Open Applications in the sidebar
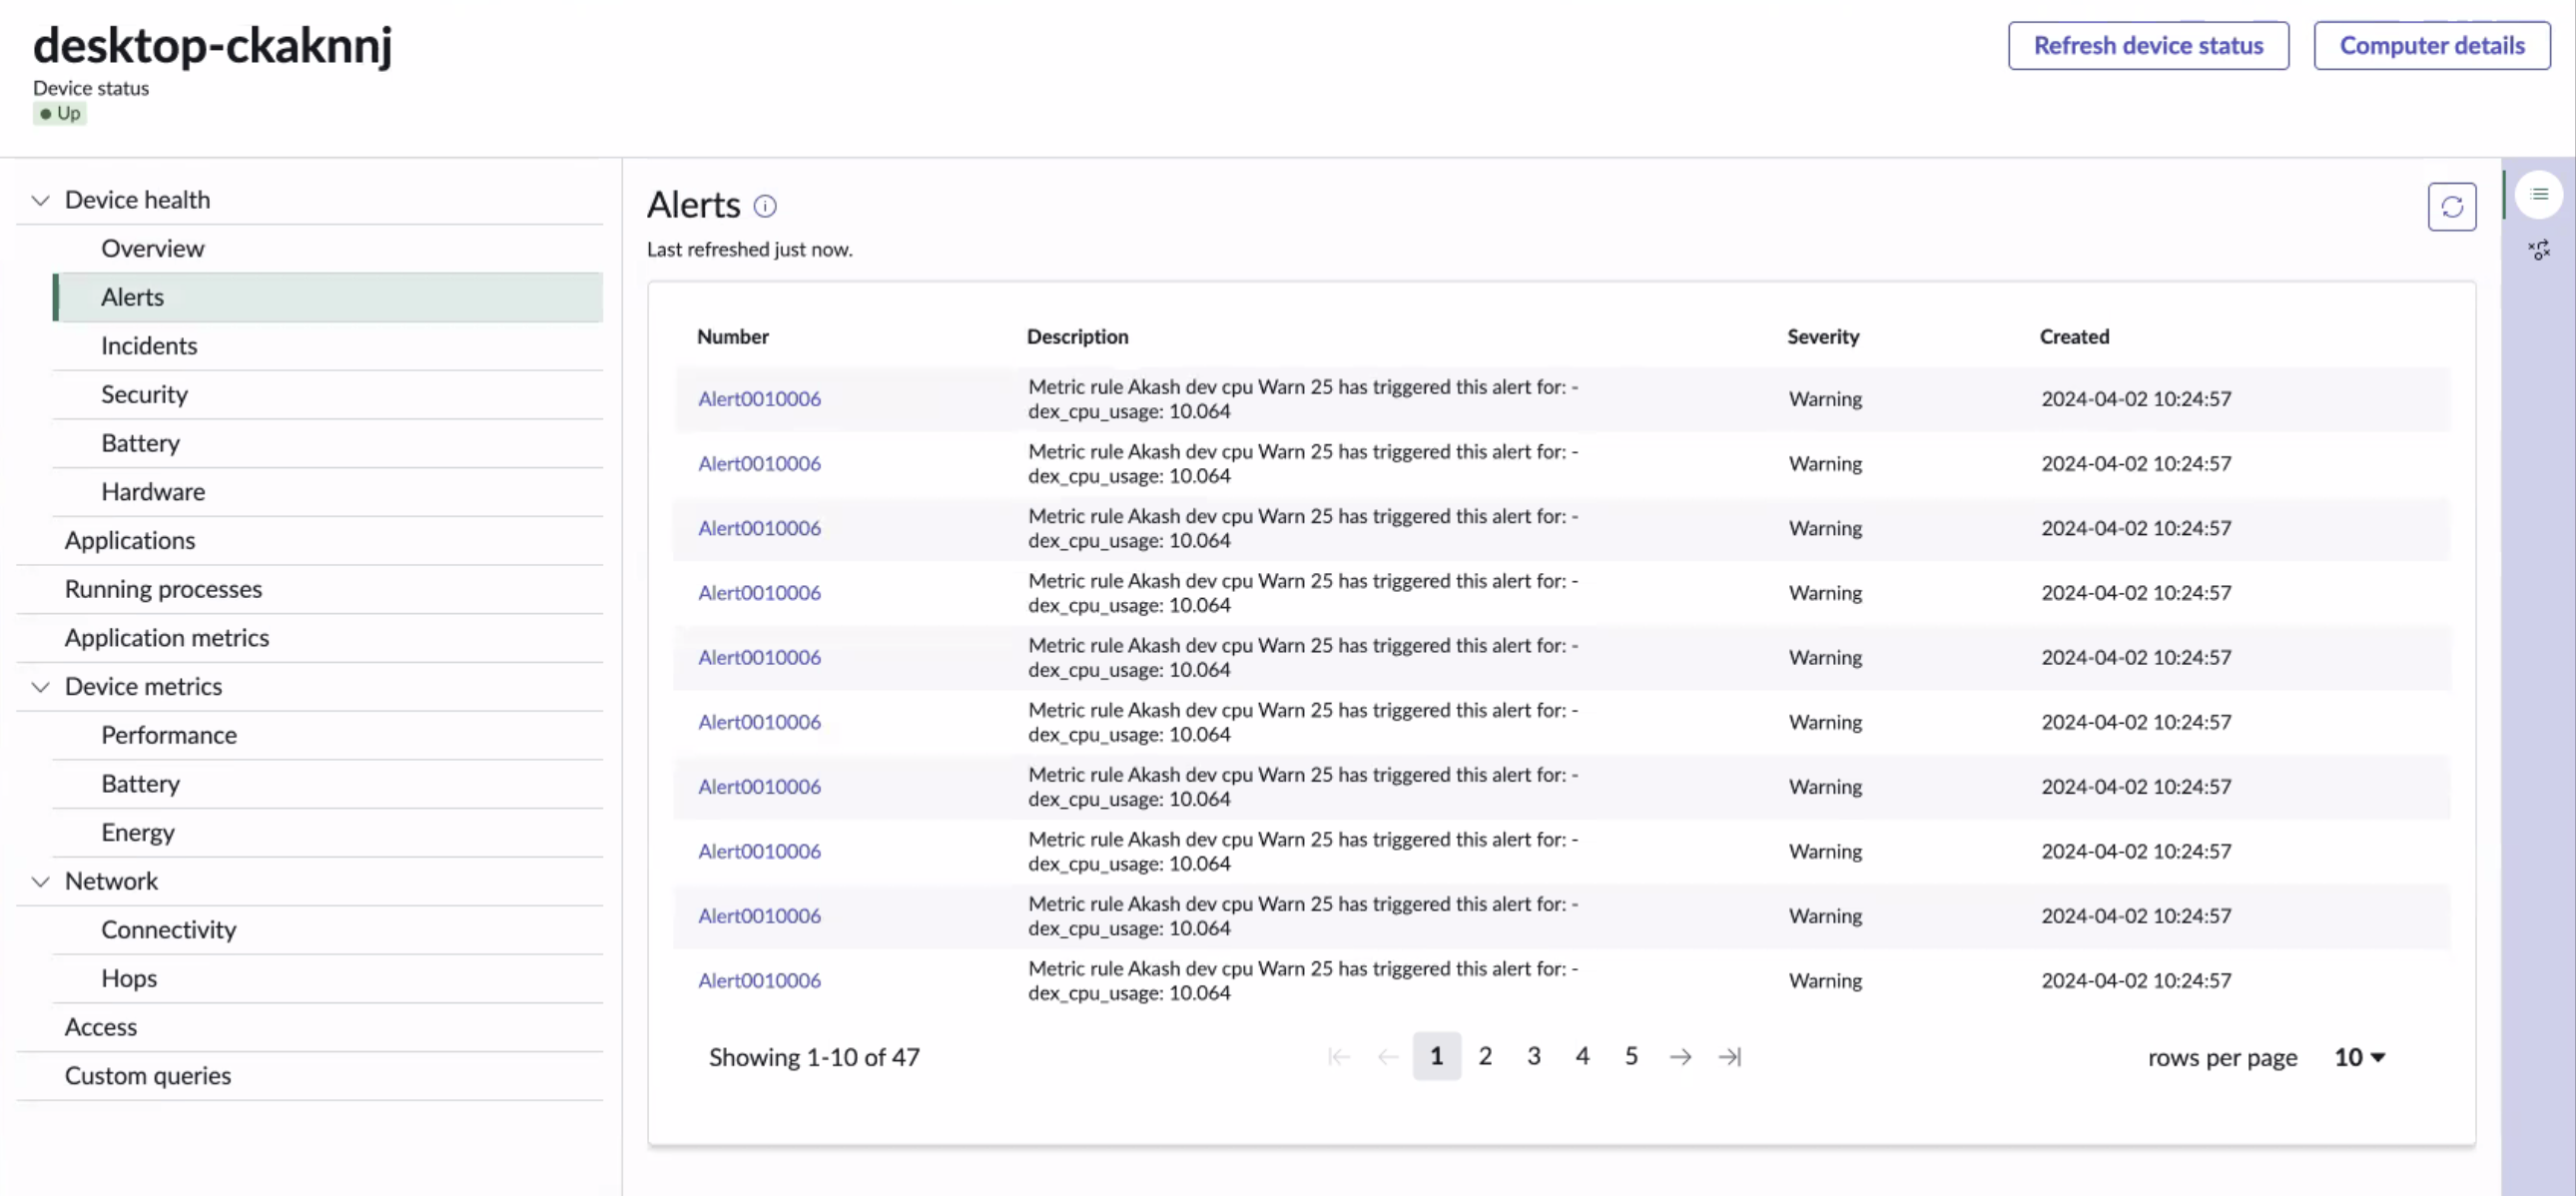2576x1196 pixels. click(309, 541)
